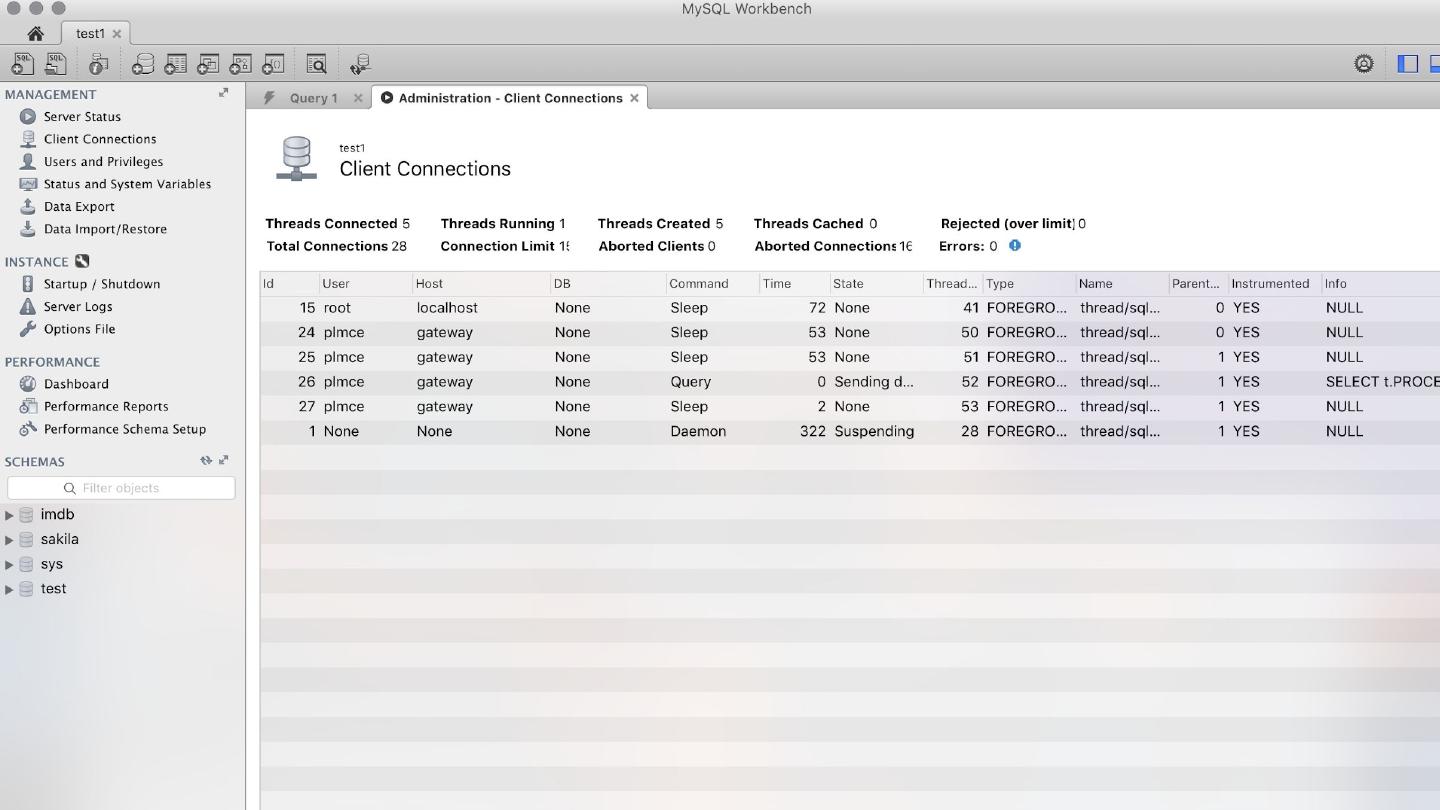Image resolution: width=1440 pixels, height=810 pixels.
Task: Click the open SQL script file icon
Action: (x=56, y=64)
